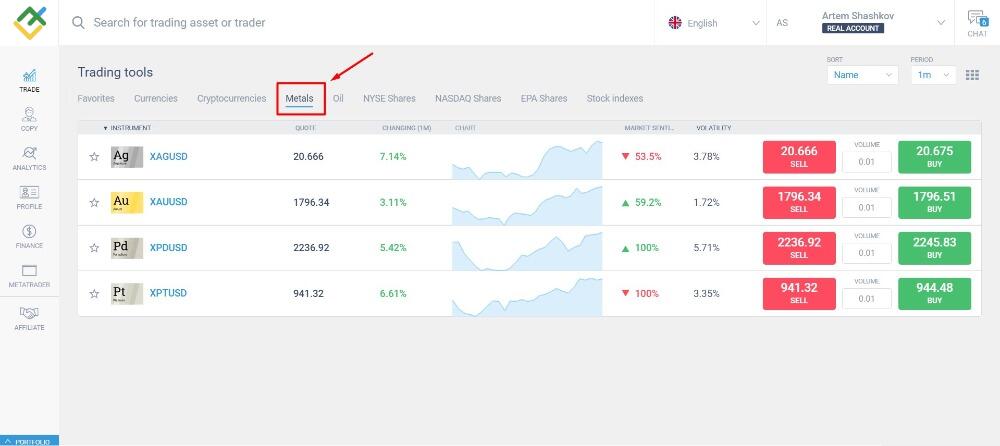1000x446 pixels.
Task: Open the XAGUSD instrument link
Action: click(168, 156)
